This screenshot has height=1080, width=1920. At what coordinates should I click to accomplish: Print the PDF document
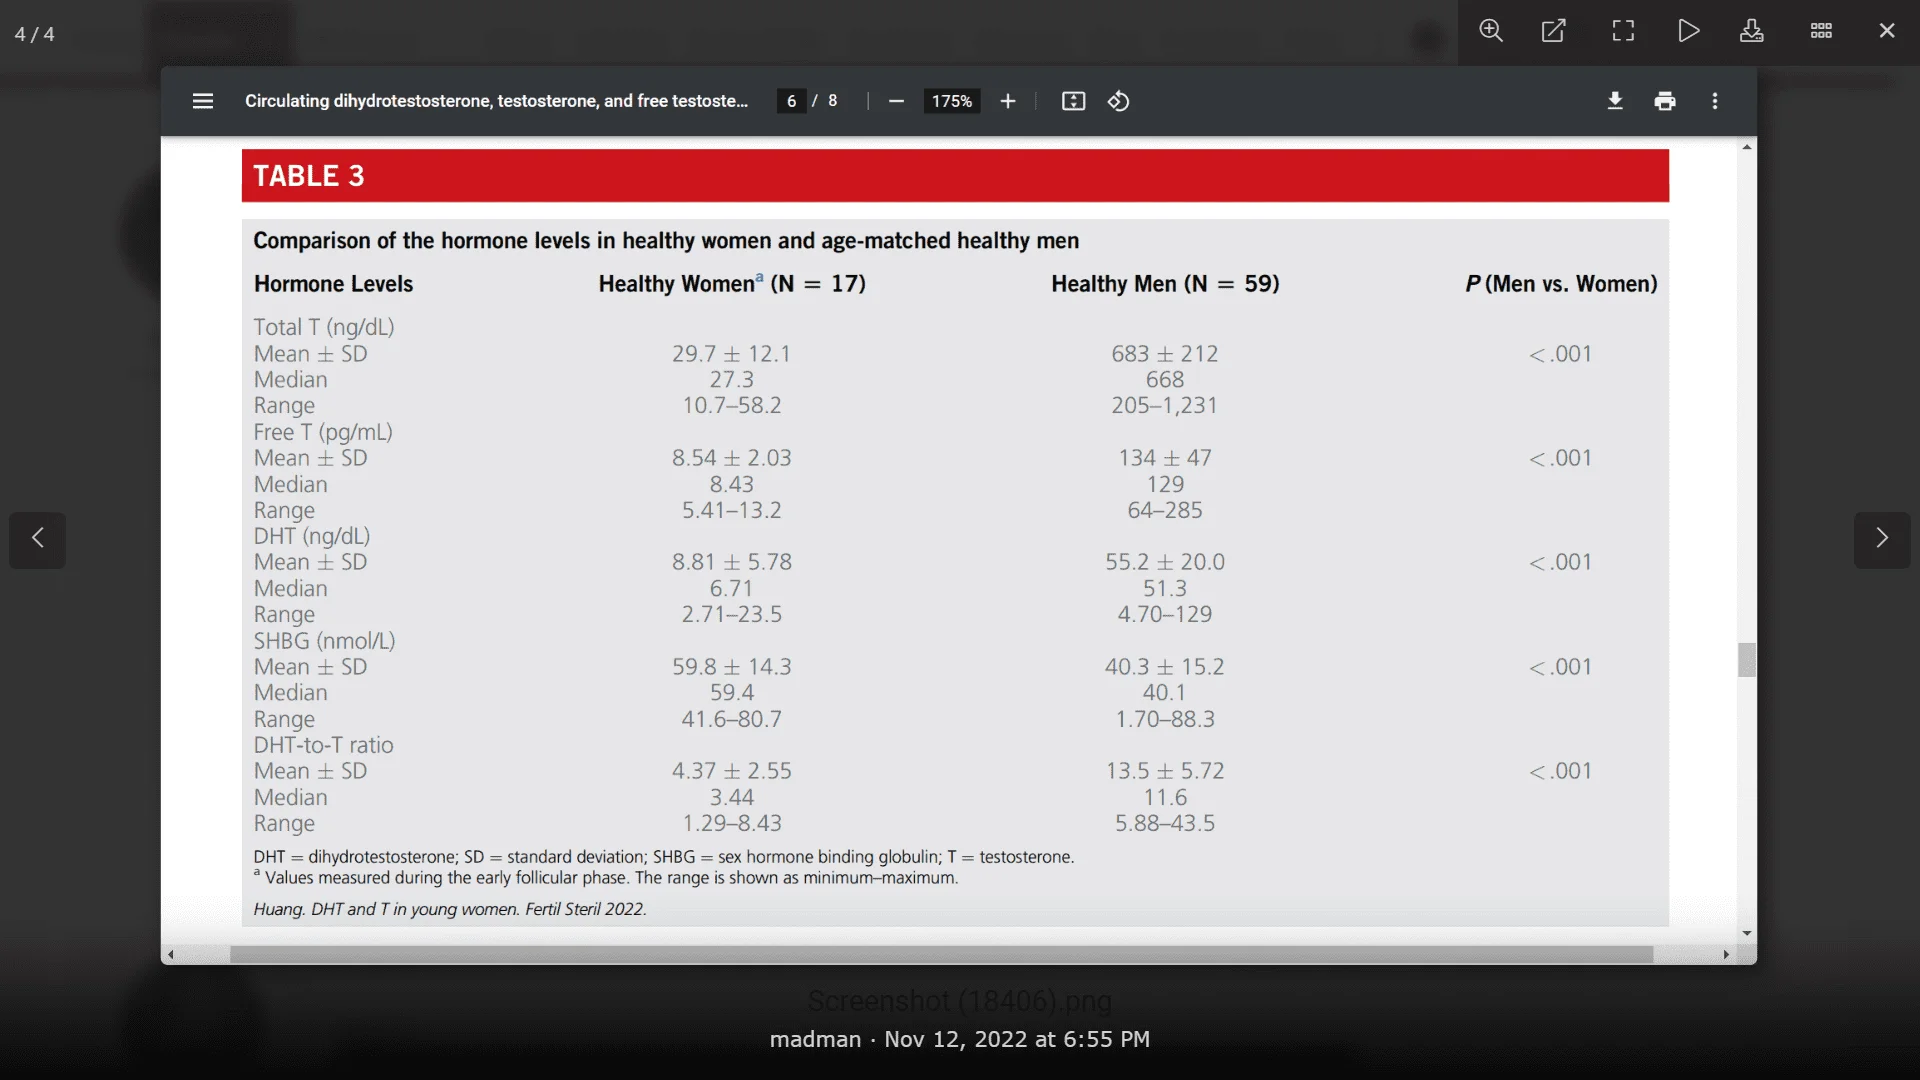click(1665, 101)
